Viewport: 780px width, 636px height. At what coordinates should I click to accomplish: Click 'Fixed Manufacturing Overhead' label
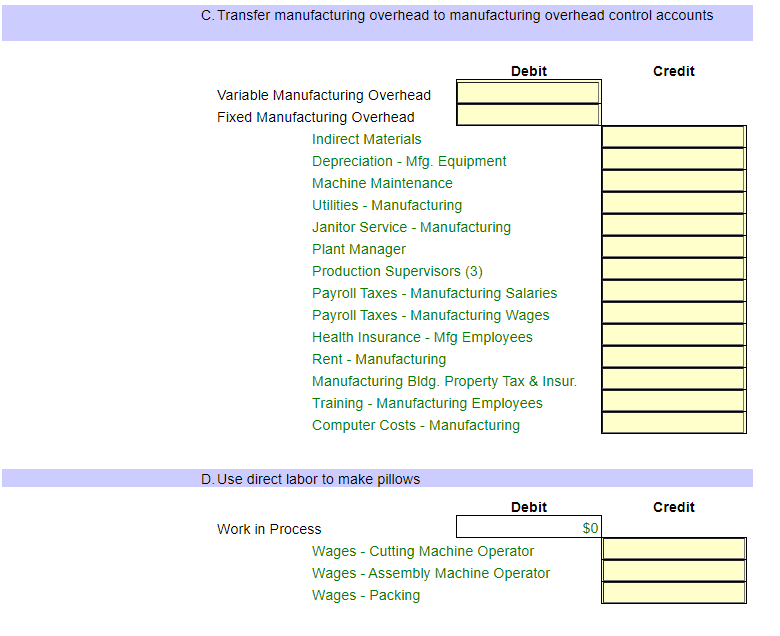[315, 117]
